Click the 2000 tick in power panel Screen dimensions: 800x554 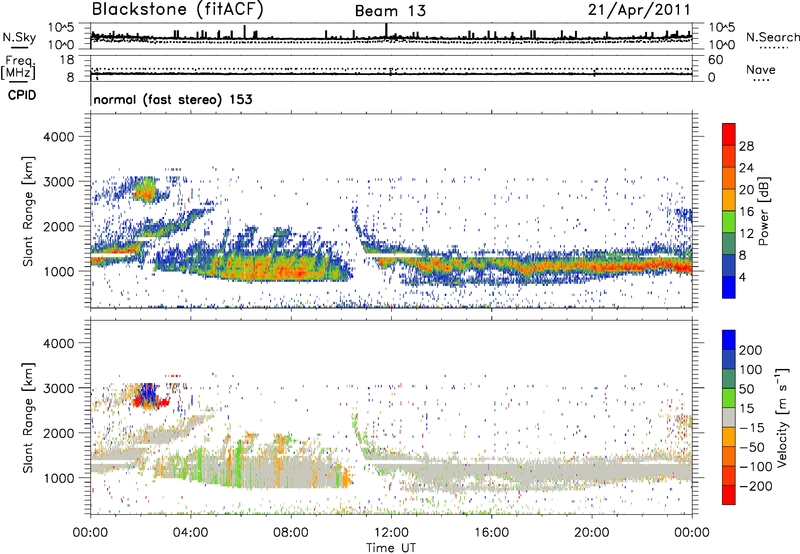click(58, 226)
